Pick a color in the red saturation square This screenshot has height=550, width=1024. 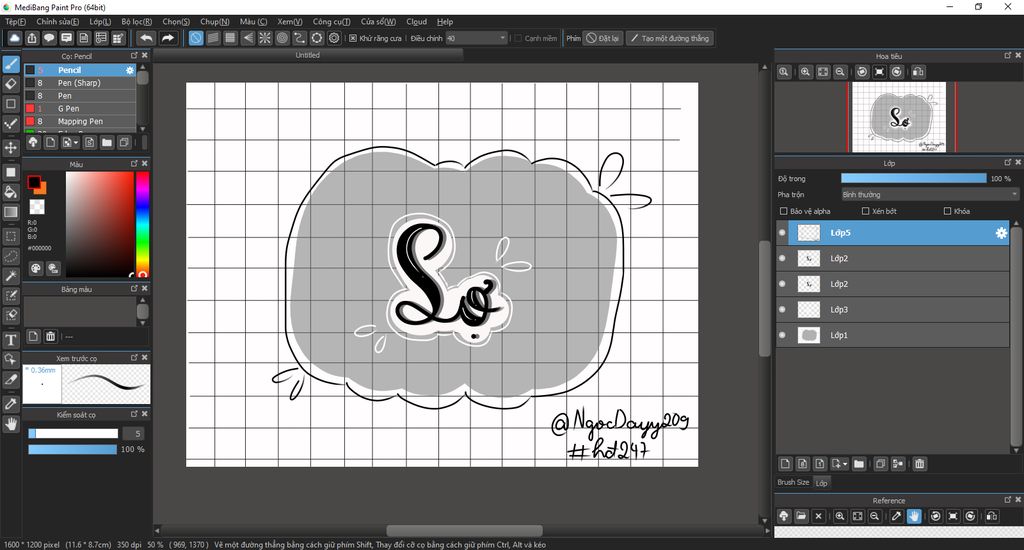click(x=99, y=224)
